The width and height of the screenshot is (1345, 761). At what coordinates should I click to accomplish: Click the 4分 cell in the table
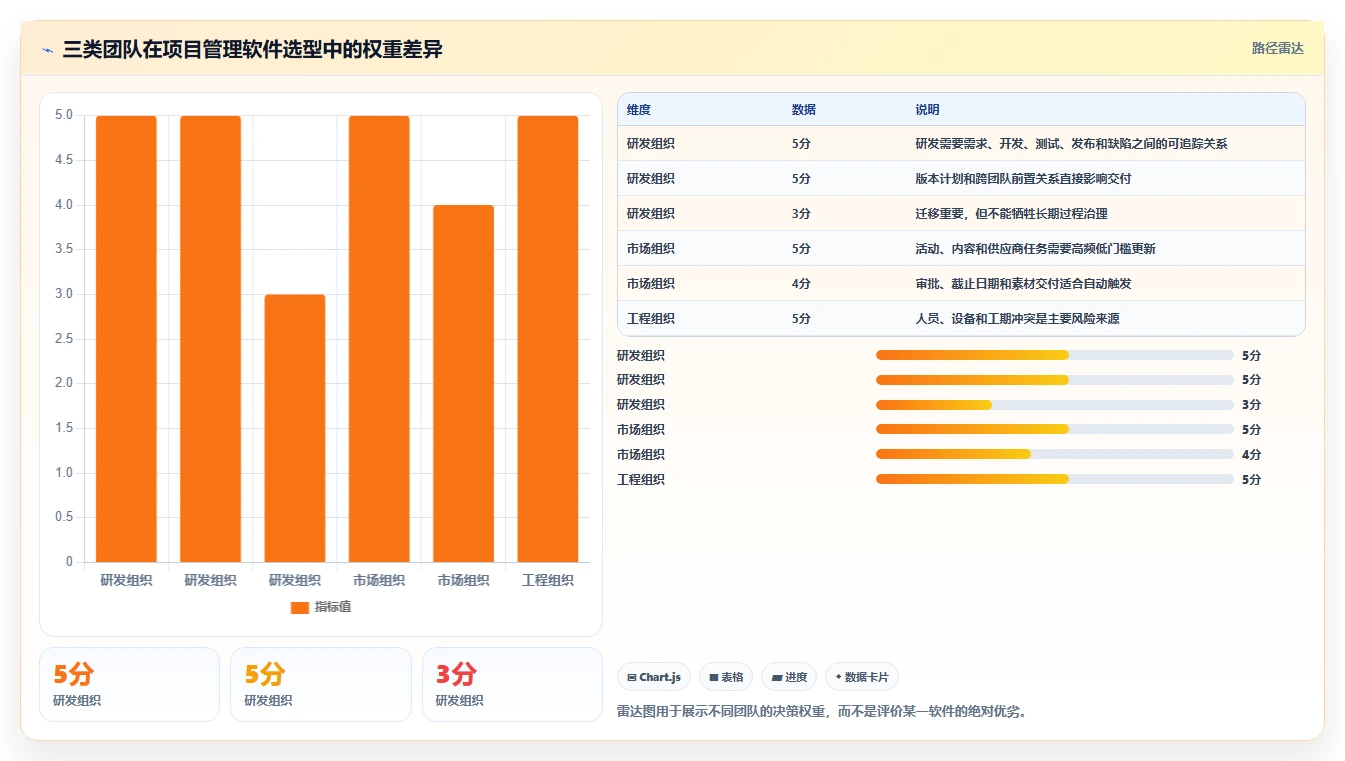(801, 284)
